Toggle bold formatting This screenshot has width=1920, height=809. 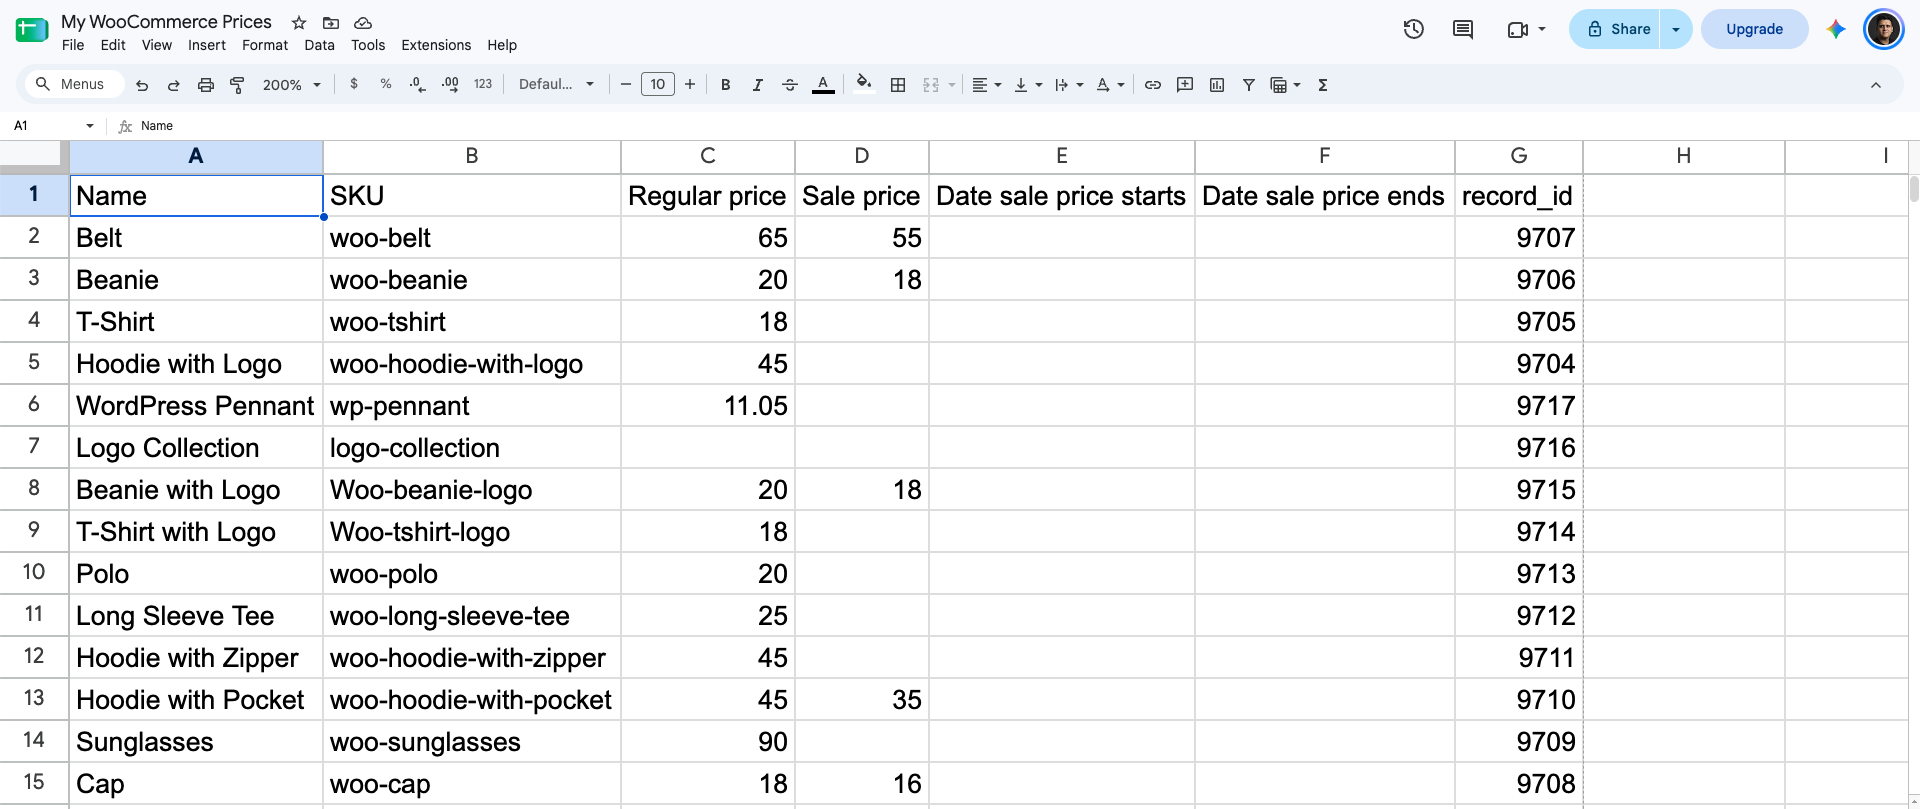726,85
